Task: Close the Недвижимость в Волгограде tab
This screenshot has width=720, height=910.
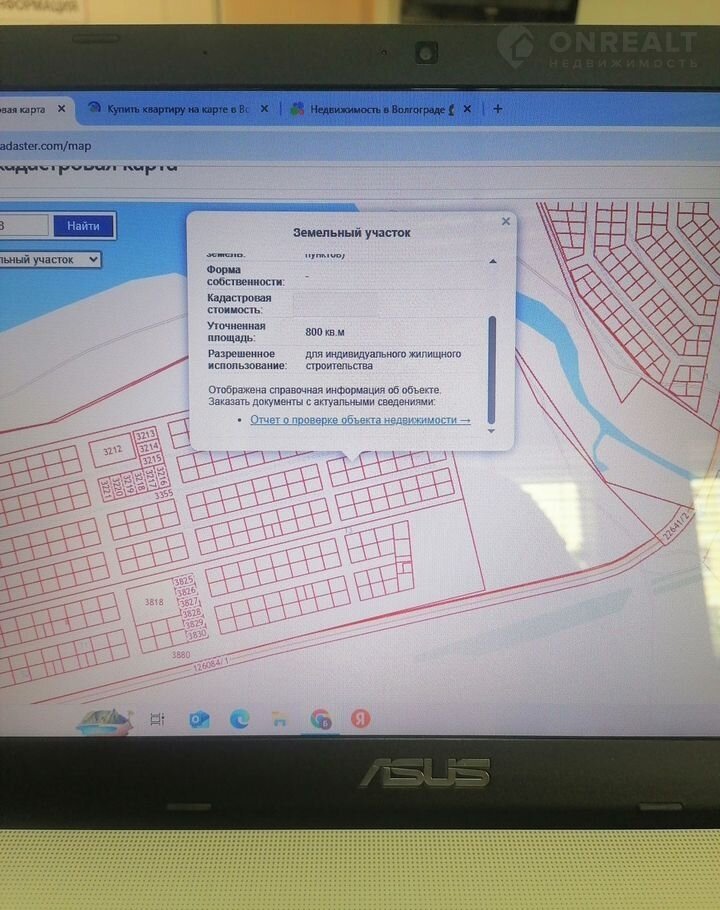Action: (471, 109)
